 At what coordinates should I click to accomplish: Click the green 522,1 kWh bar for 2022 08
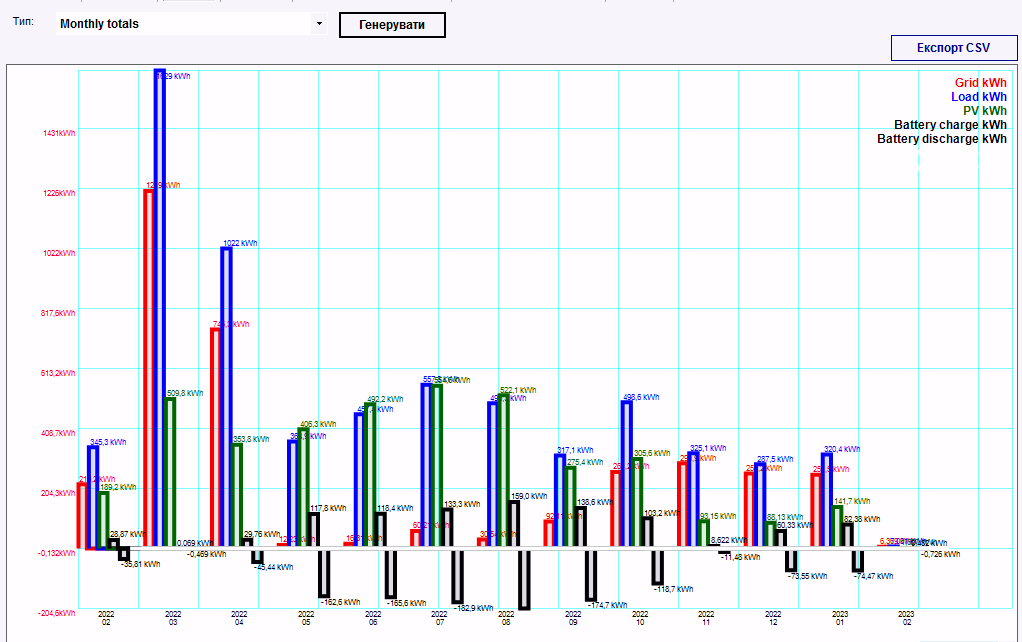(x=504, y=470)
